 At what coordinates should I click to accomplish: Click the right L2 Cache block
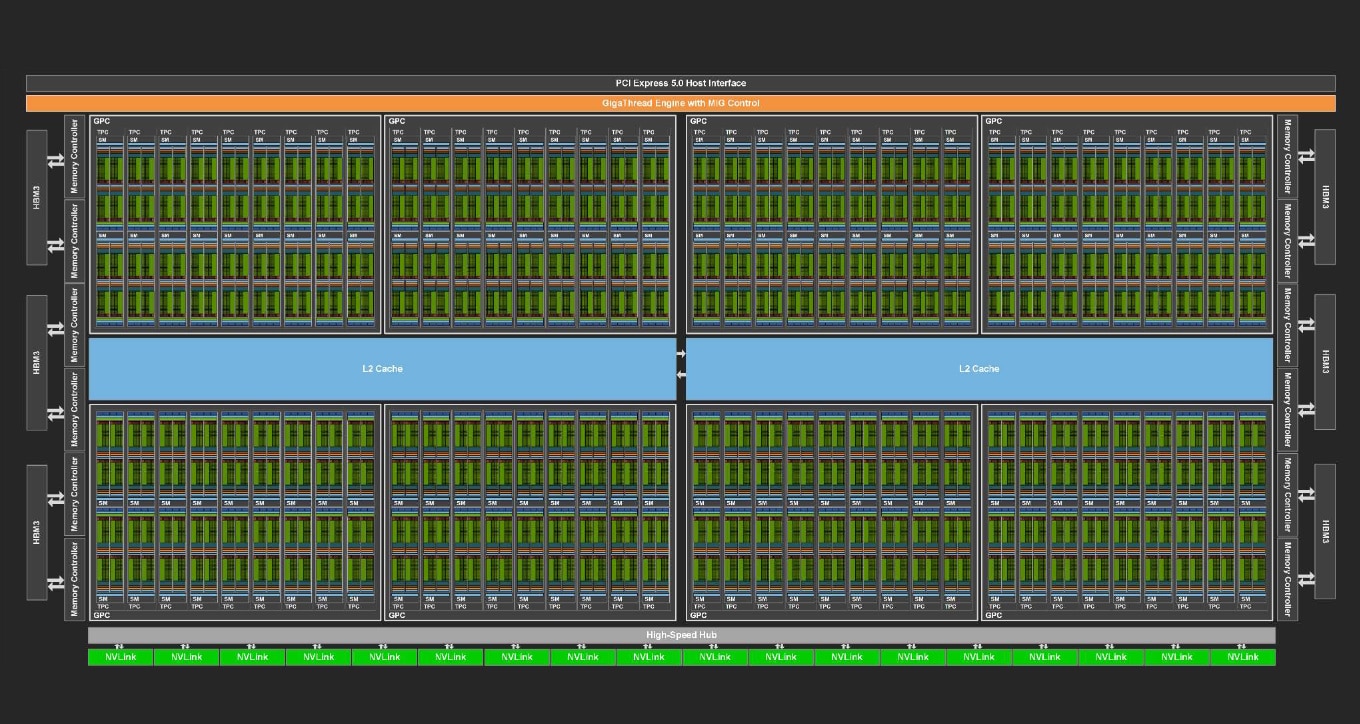(x=979, y=369)
